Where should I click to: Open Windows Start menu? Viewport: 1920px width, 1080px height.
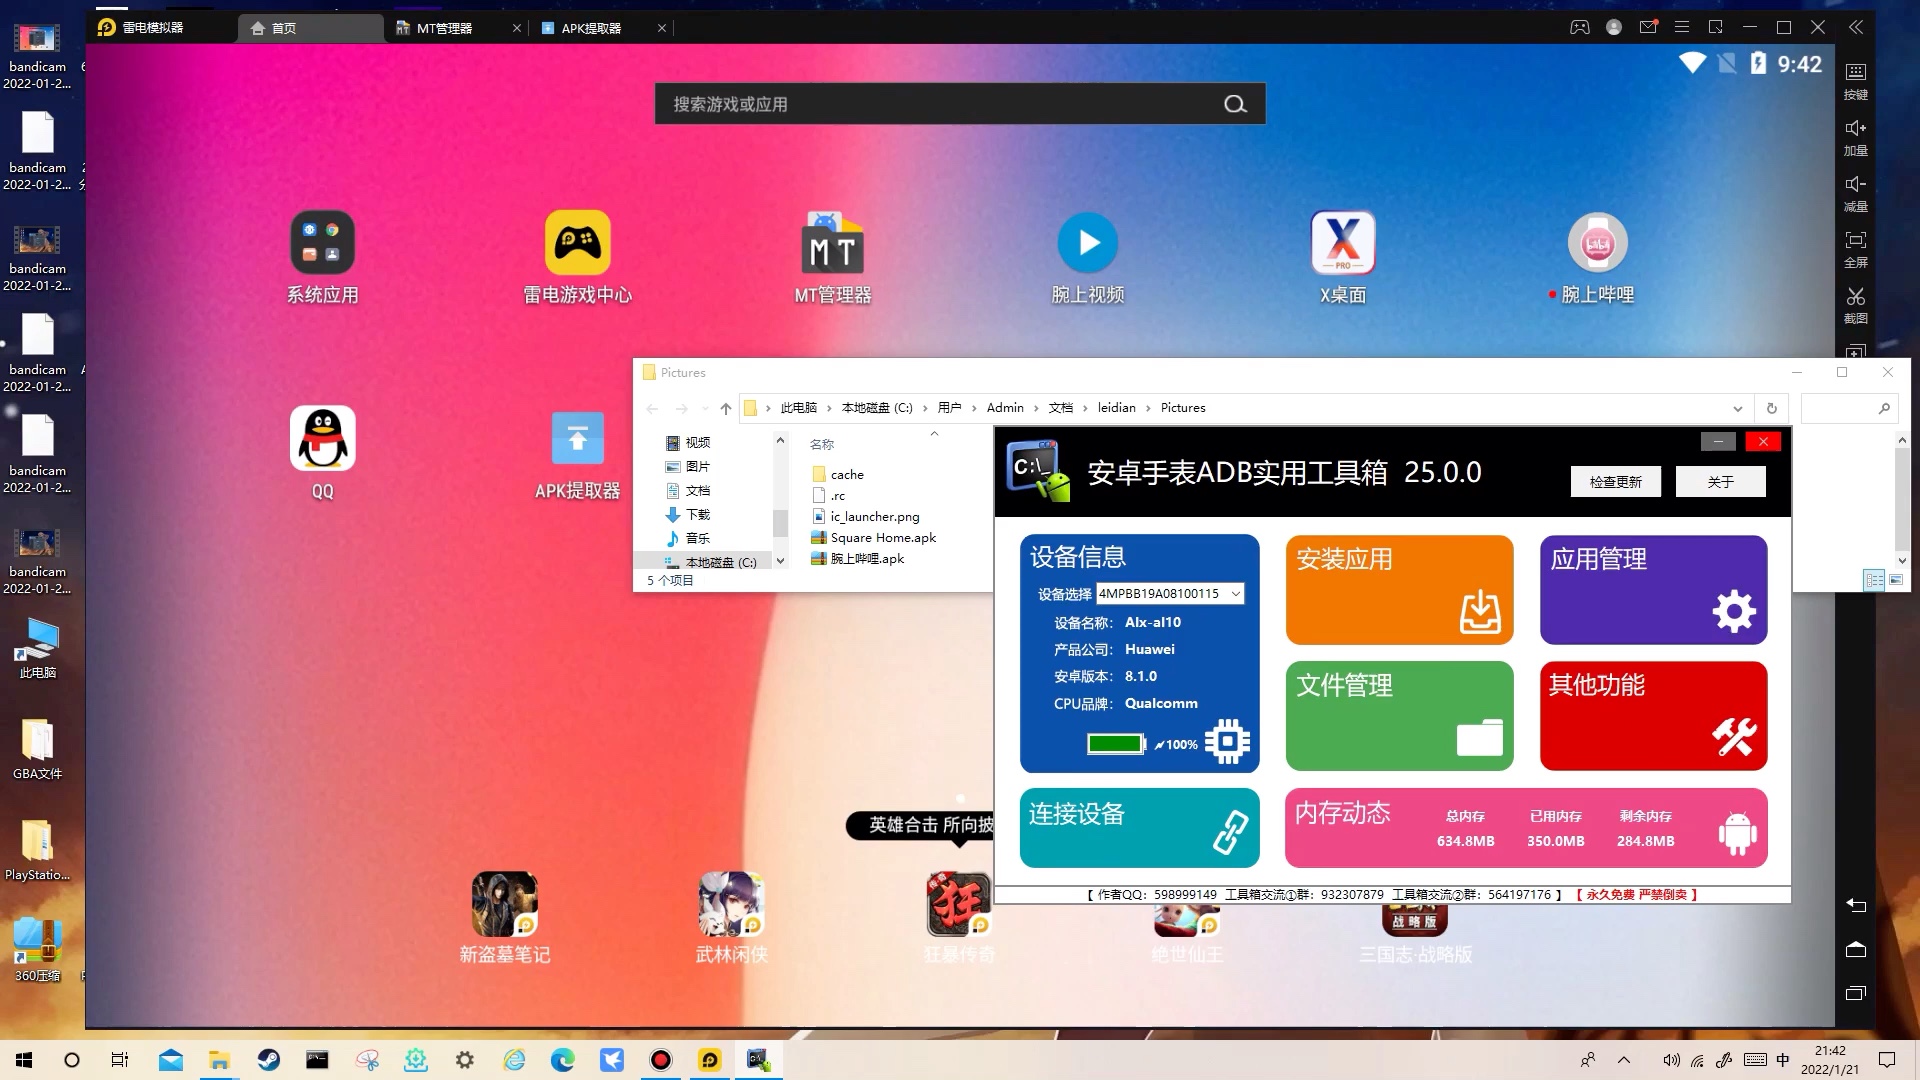pyautogui.click(x=24, y=1060)
